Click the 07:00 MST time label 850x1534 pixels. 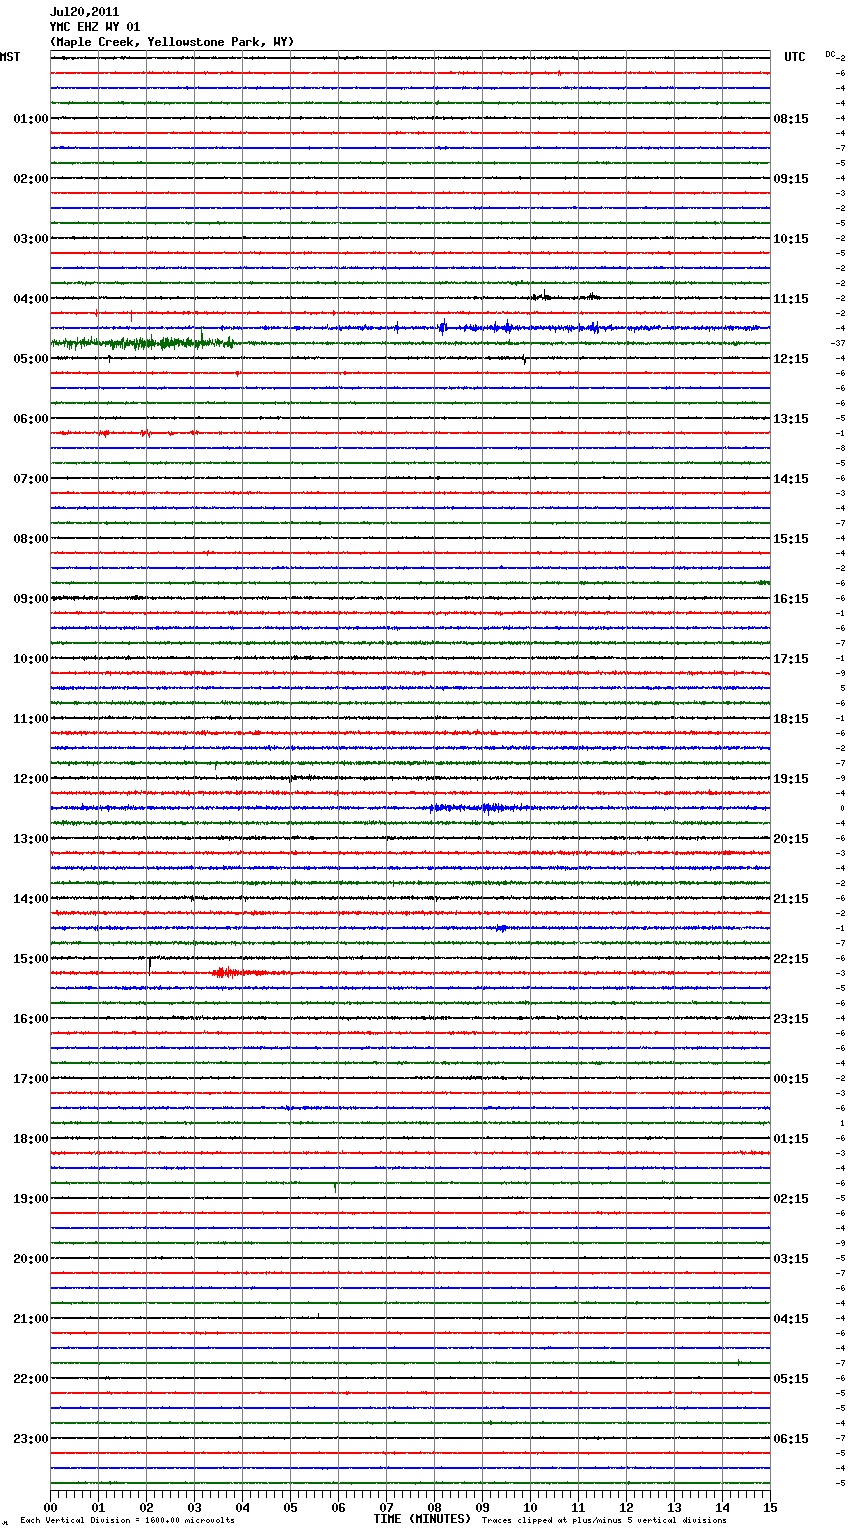[31, 479]
